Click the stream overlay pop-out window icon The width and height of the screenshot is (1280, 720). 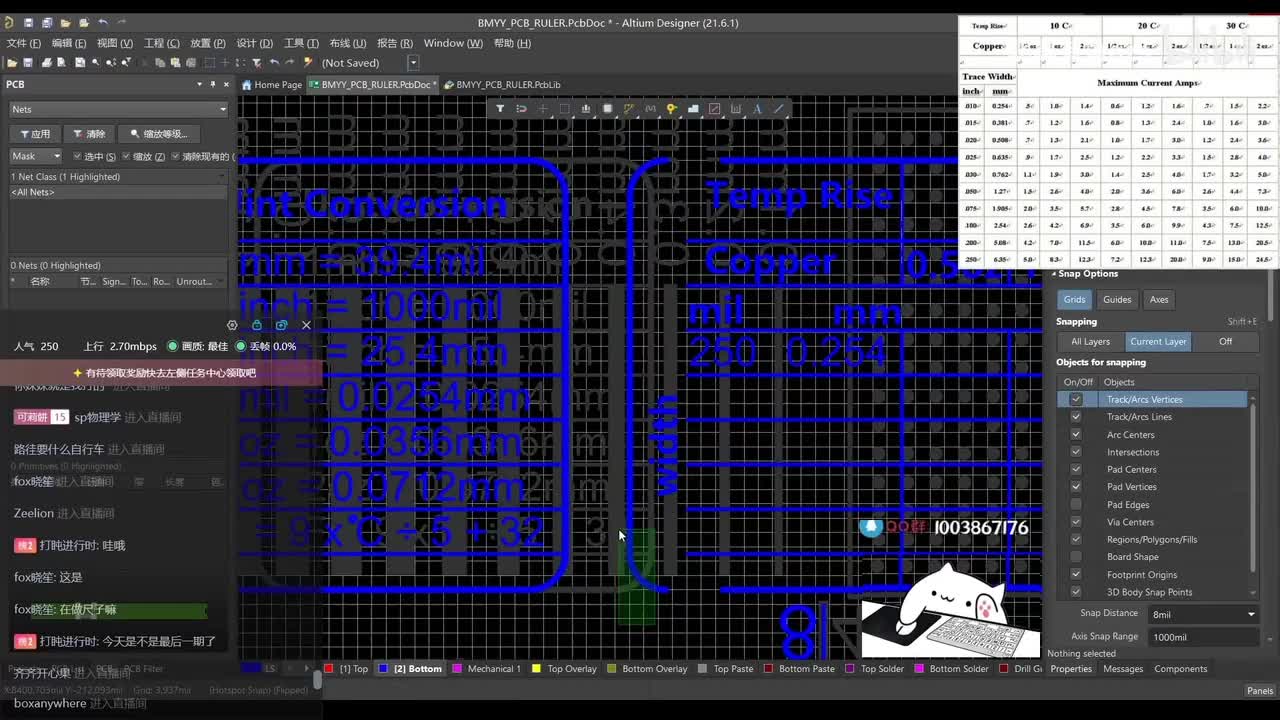(281, 325)
